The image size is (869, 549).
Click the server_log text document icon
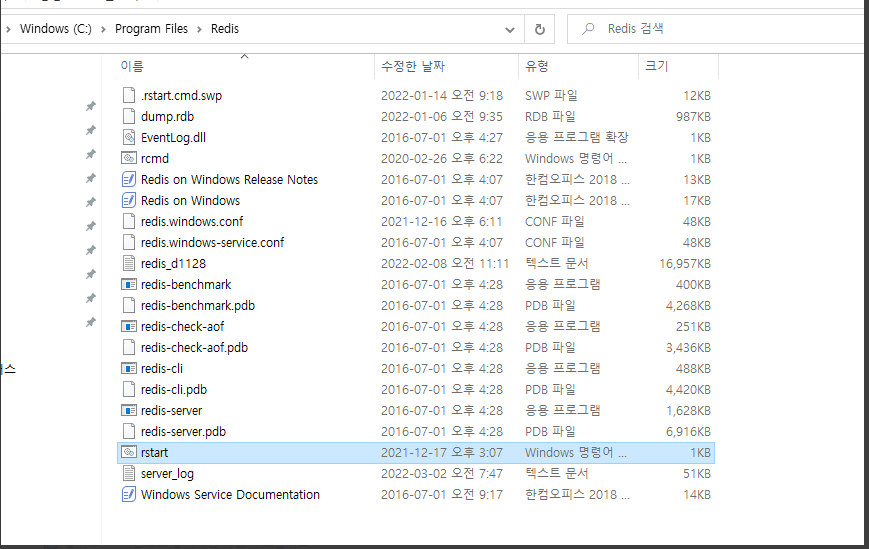point(129,474)
